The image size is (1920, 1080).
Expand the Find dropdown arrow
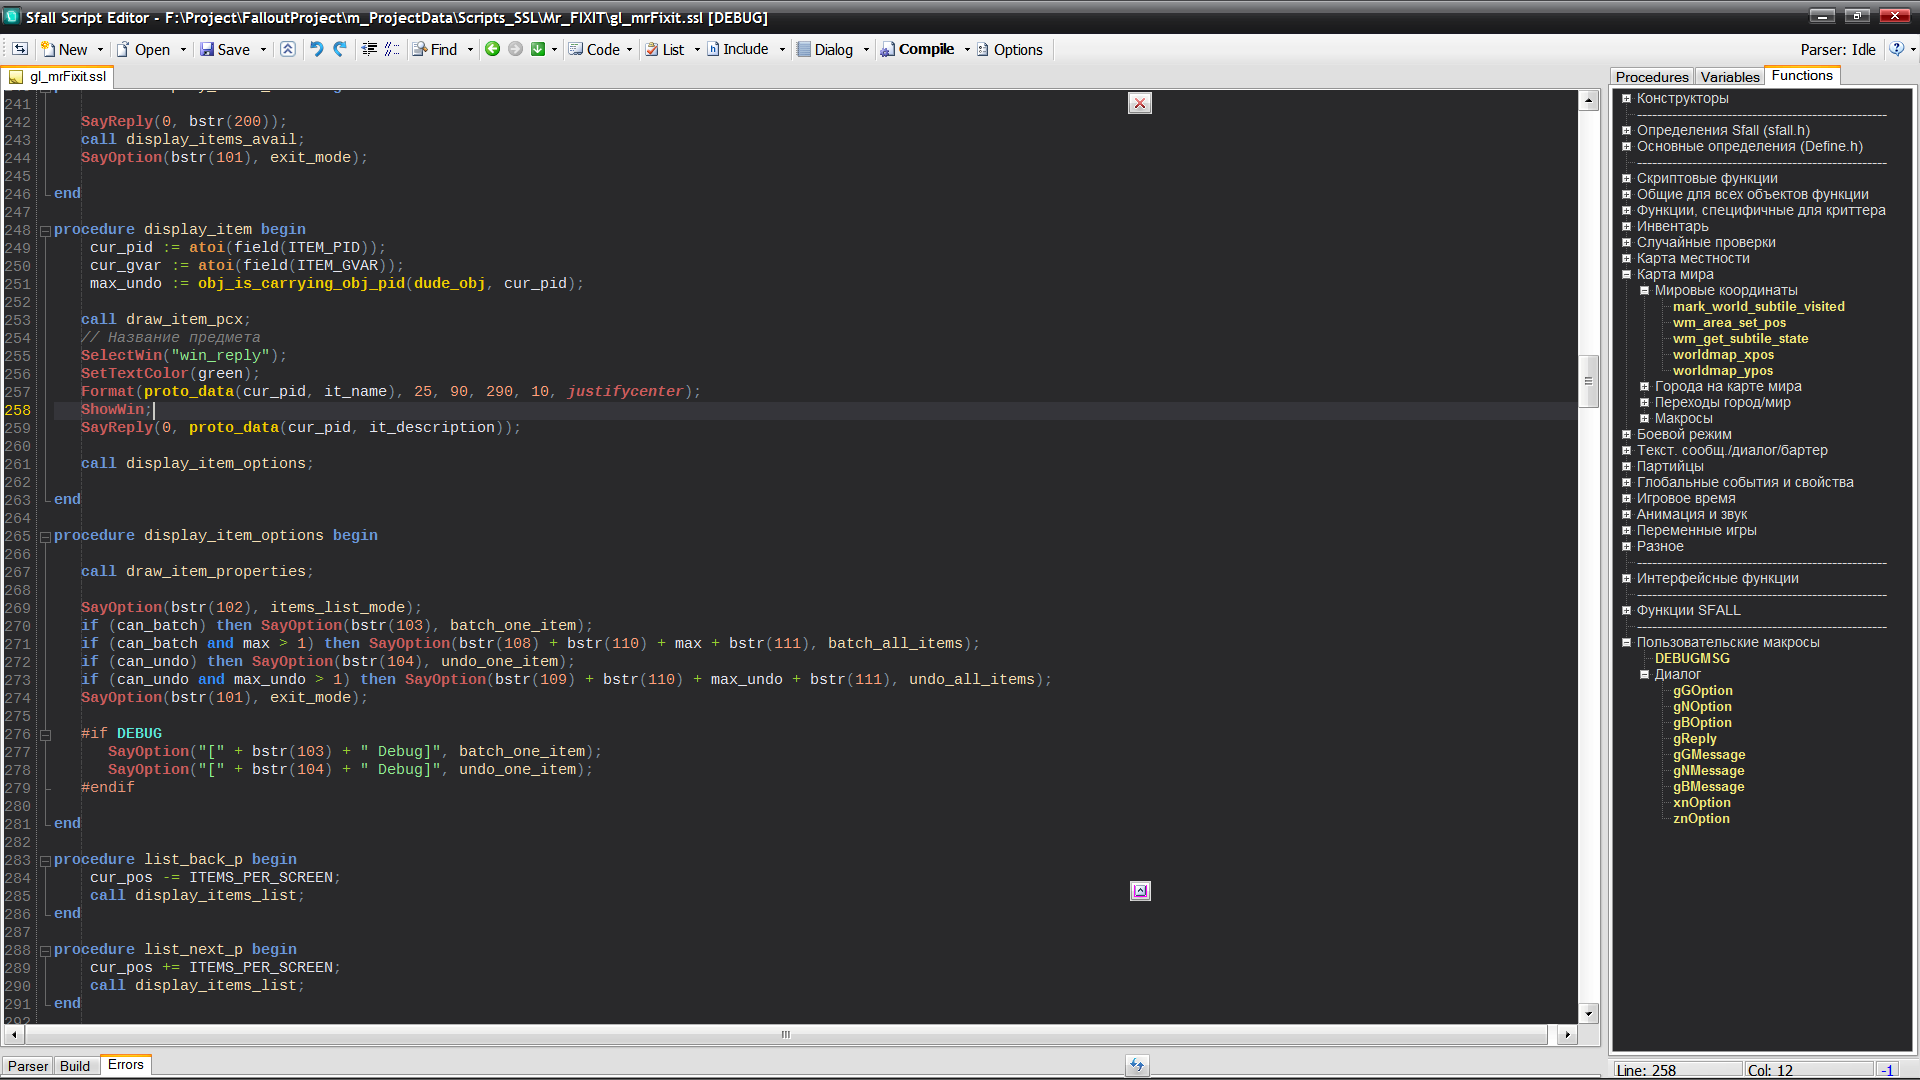point(470,49)
